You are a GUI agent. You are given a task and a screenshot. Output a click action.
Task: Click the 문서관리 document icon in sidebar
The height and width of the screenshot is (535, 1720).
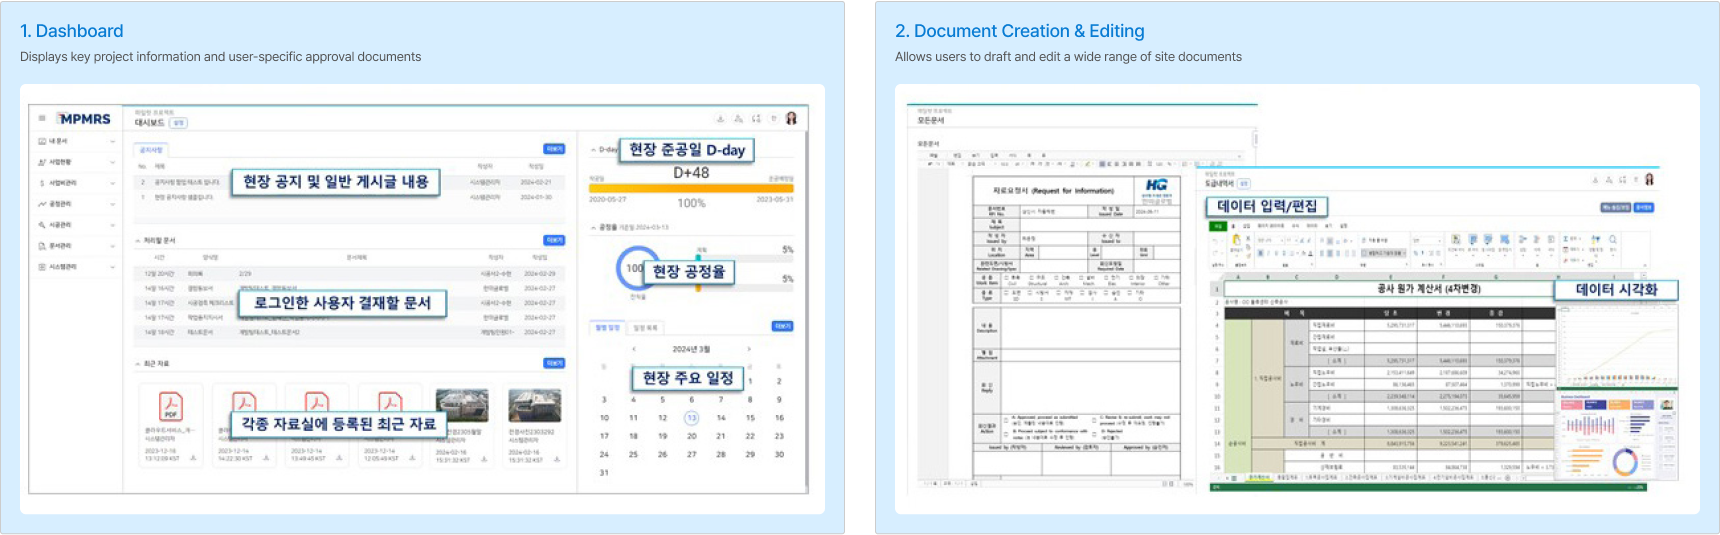click(x=42, y=246)
